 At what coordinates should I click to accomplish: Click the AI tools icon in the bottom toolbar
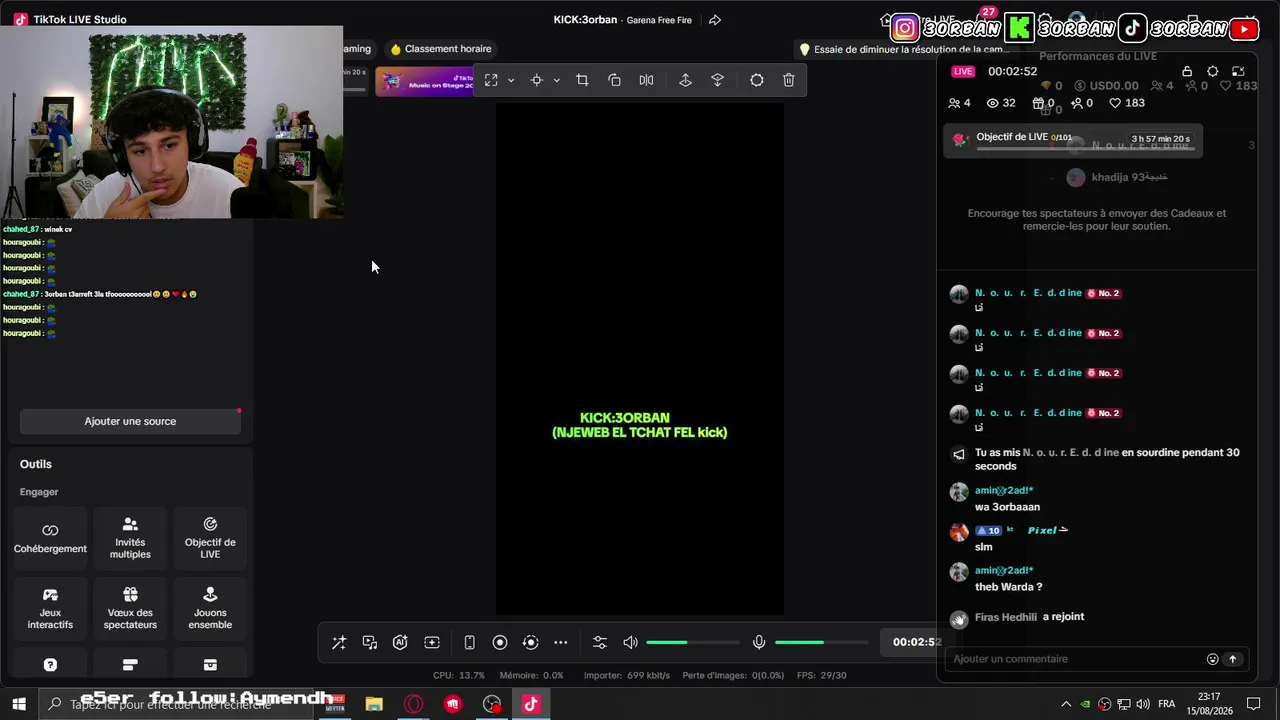[400, 642]
